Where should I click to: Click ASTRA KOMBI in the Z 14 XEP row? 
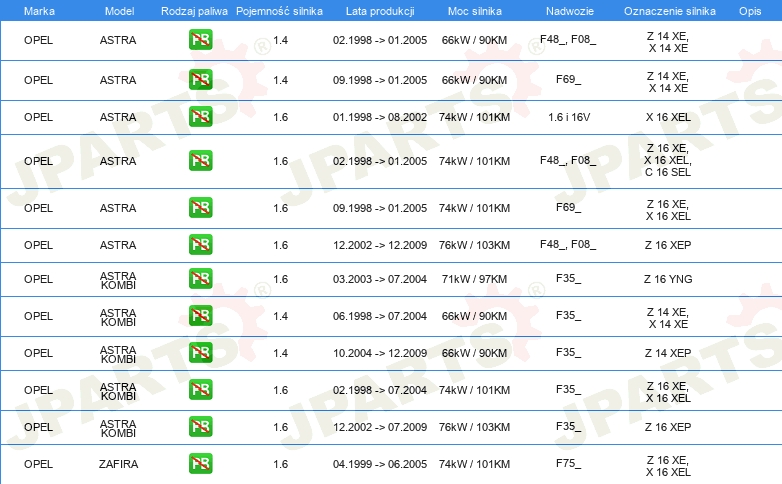pyautogui.click(x=118, y=354)
